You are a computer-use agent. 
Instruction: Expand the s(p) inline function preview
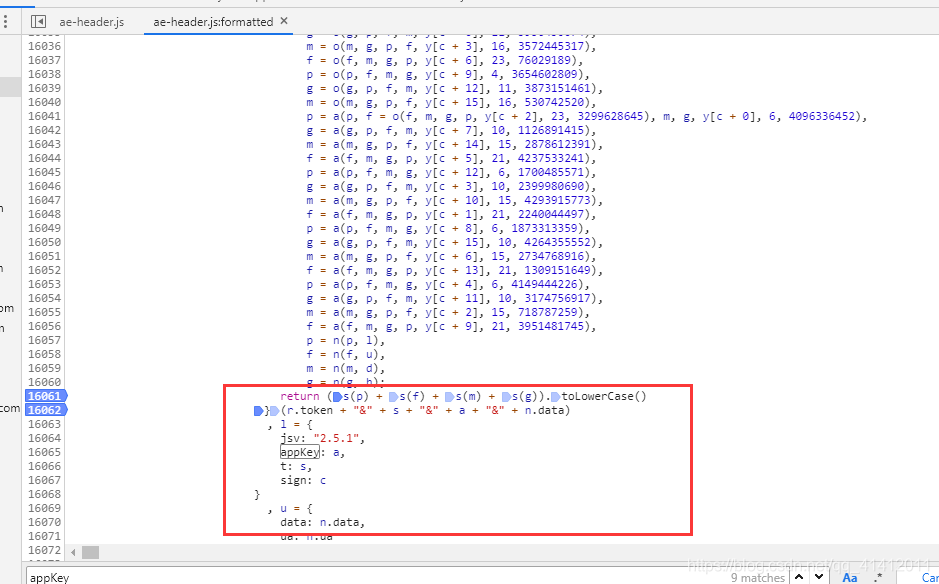[x=337, y=397]
